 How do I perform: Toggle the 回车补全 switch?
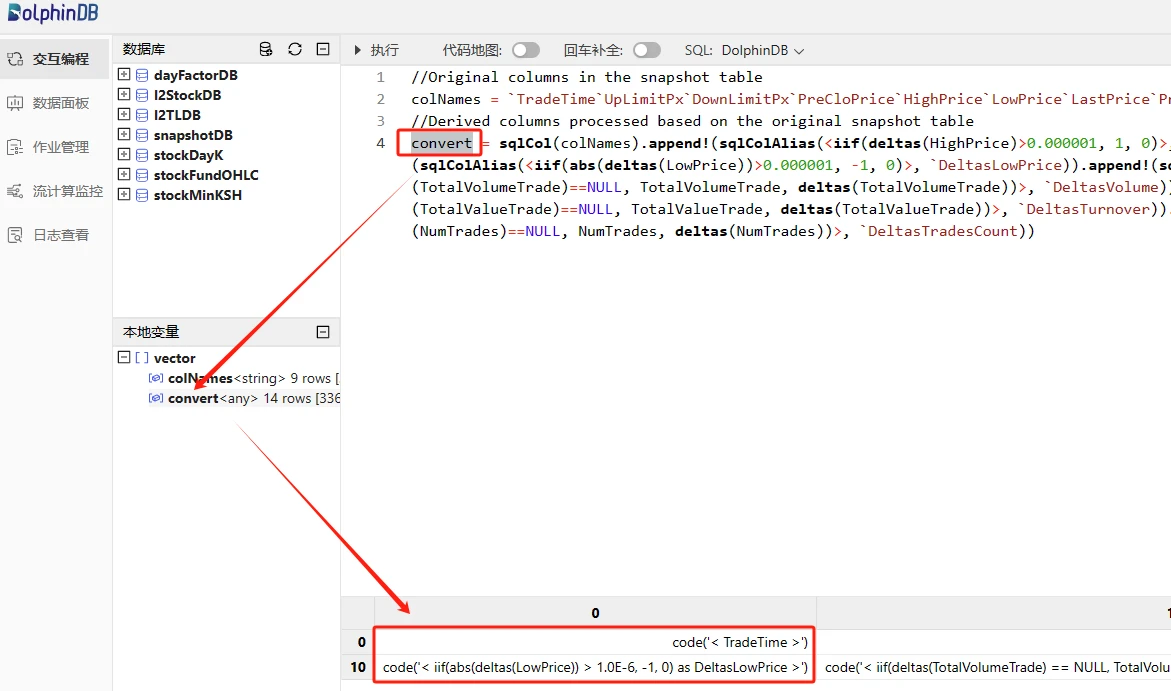pyautogui.click(x=646, y=50)
